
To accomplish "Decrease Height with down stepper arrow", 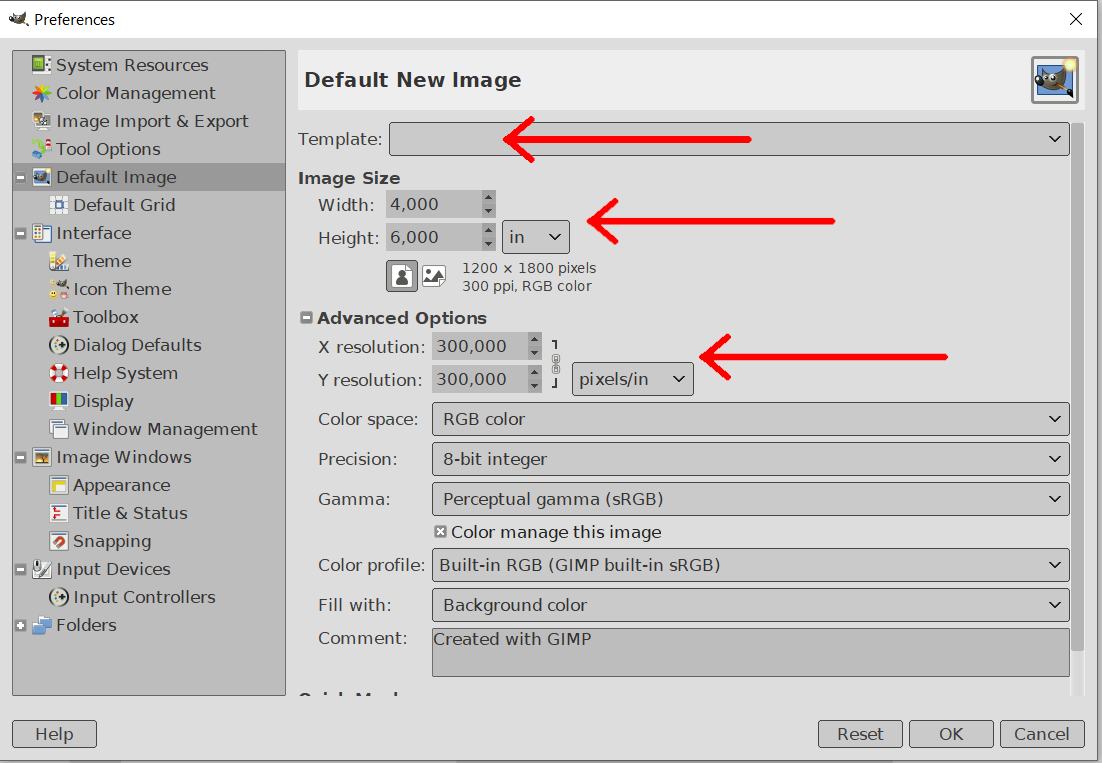I will [x=488, y=244].
